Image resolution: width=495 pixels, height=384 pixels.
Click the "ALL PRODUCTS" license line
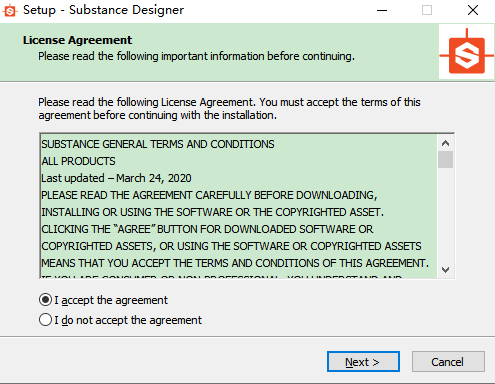click(x=78, y=161)
